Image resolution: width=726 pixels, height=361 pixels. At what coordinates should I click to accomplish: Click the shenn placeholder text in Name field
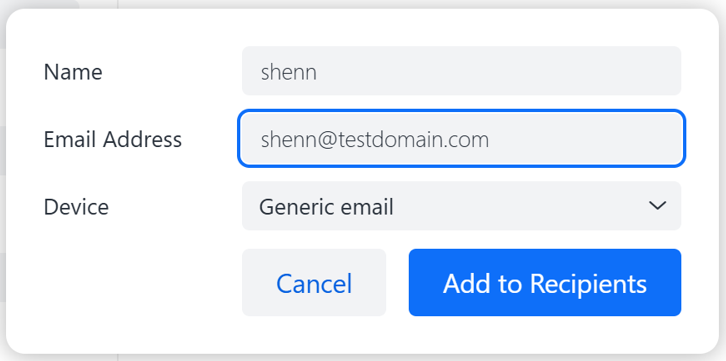[x=289, y=72]
